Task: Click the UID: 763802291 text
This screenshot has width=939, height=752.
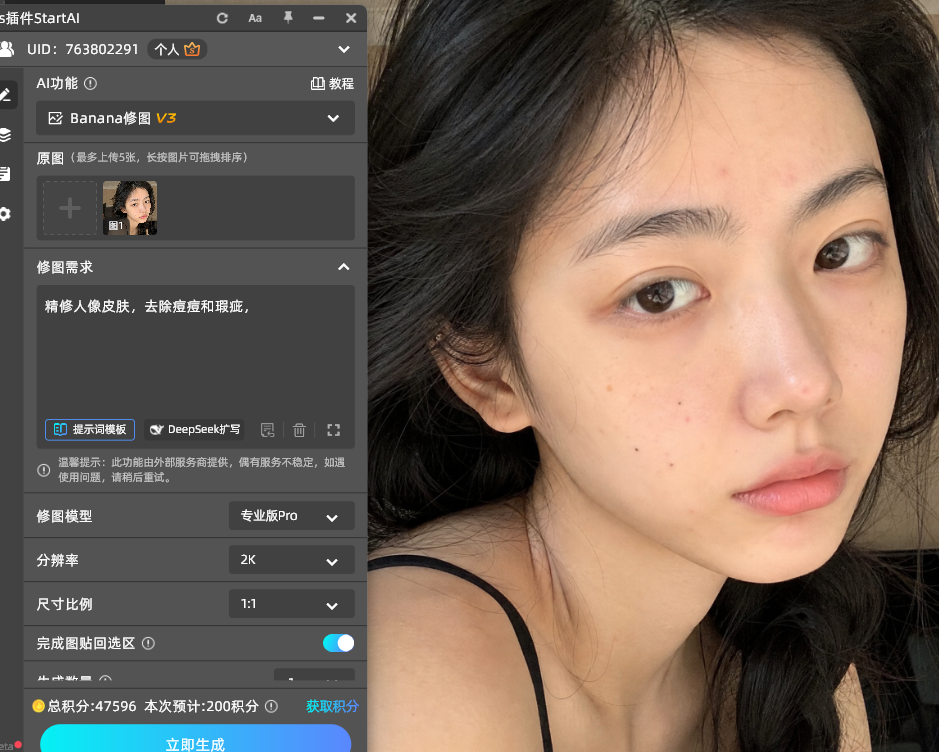Action: [83, 49]
